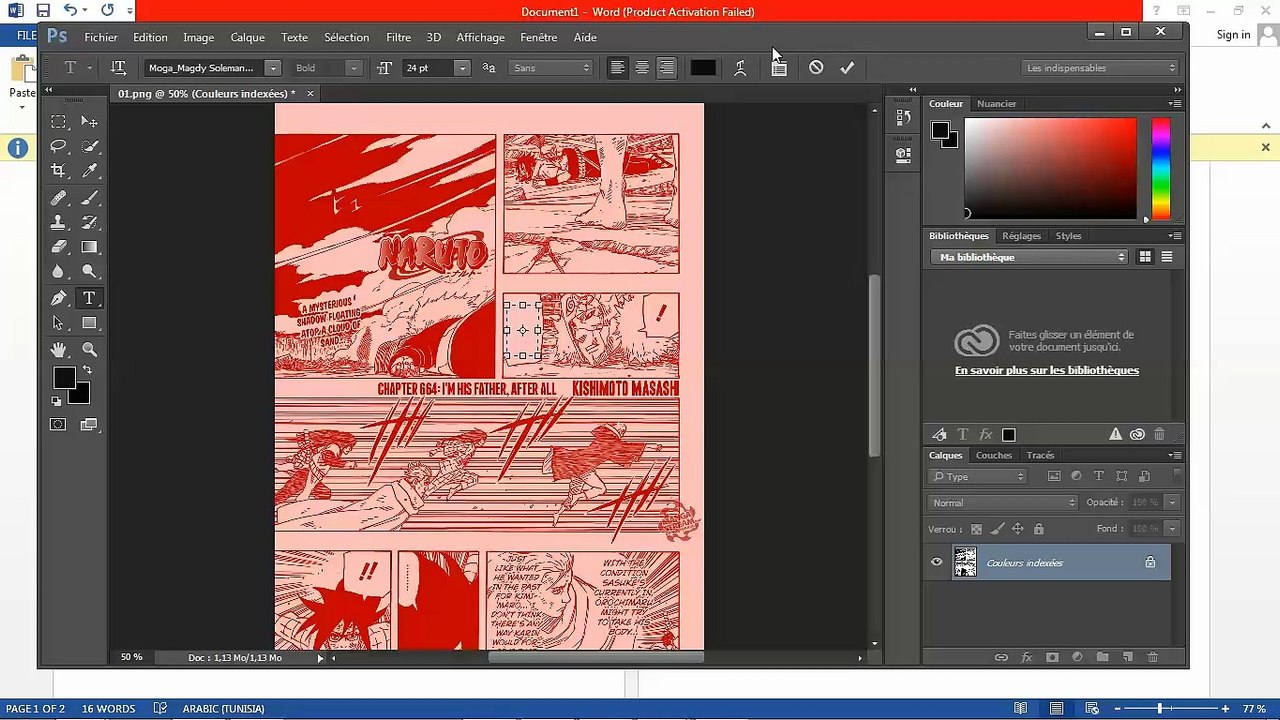Screen dimensions: 1280x720
Task: Commit current text edits
Action: [847, 68]
